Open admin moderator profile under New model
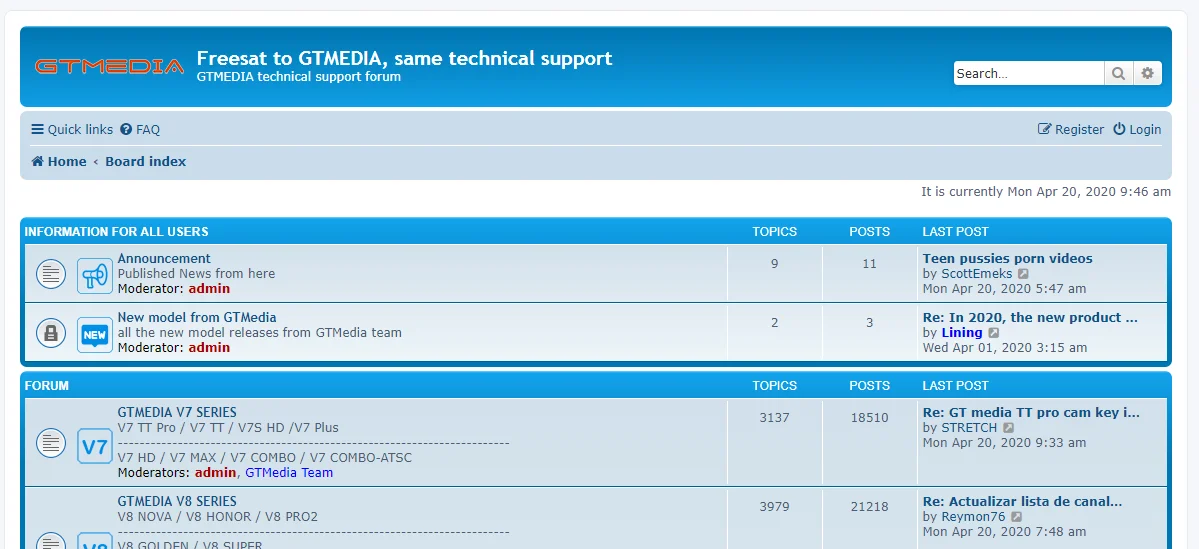This screenshot has height=549, width=1199. (x=209, y=348)
